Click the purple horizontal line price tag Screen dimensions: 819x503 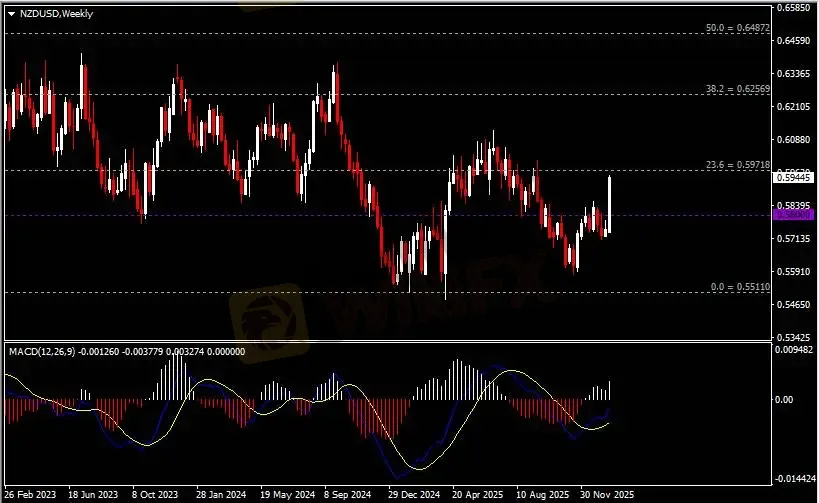791,214
